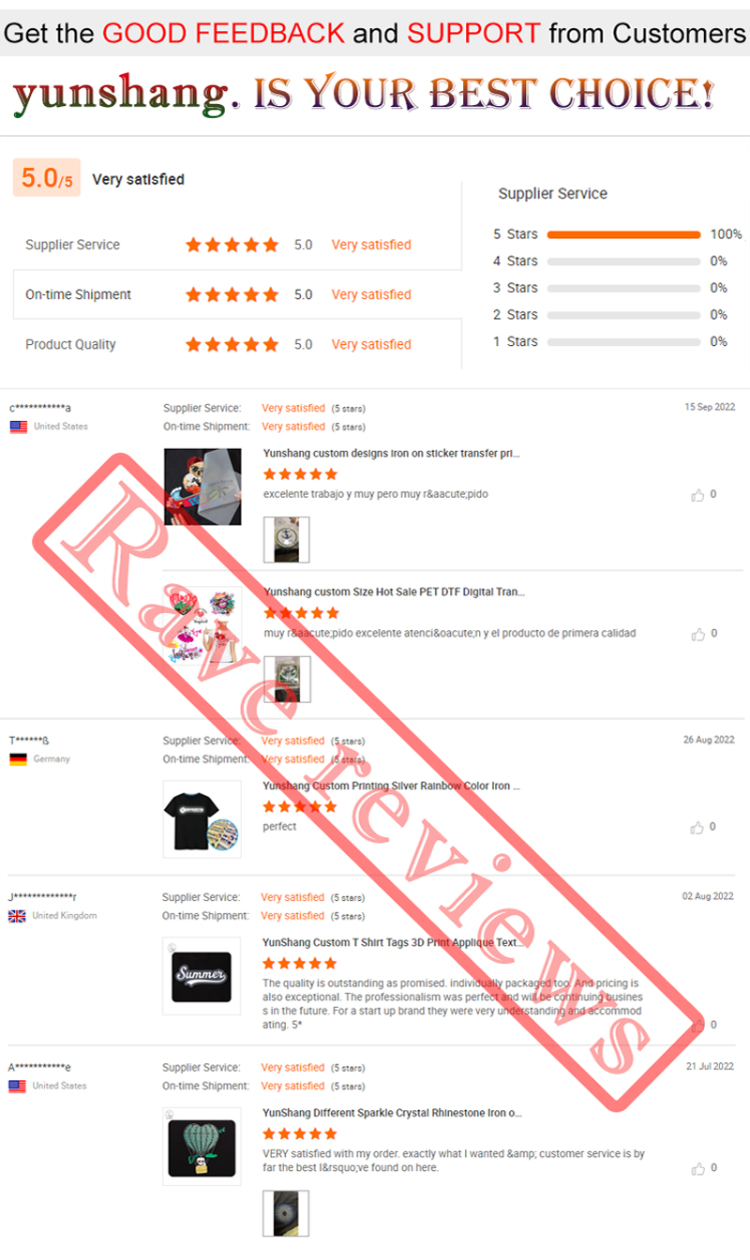Open YunShang Custom T Shirt Tags link
Viewport: 750px width, 1260px height.
[x=391, y=942]
